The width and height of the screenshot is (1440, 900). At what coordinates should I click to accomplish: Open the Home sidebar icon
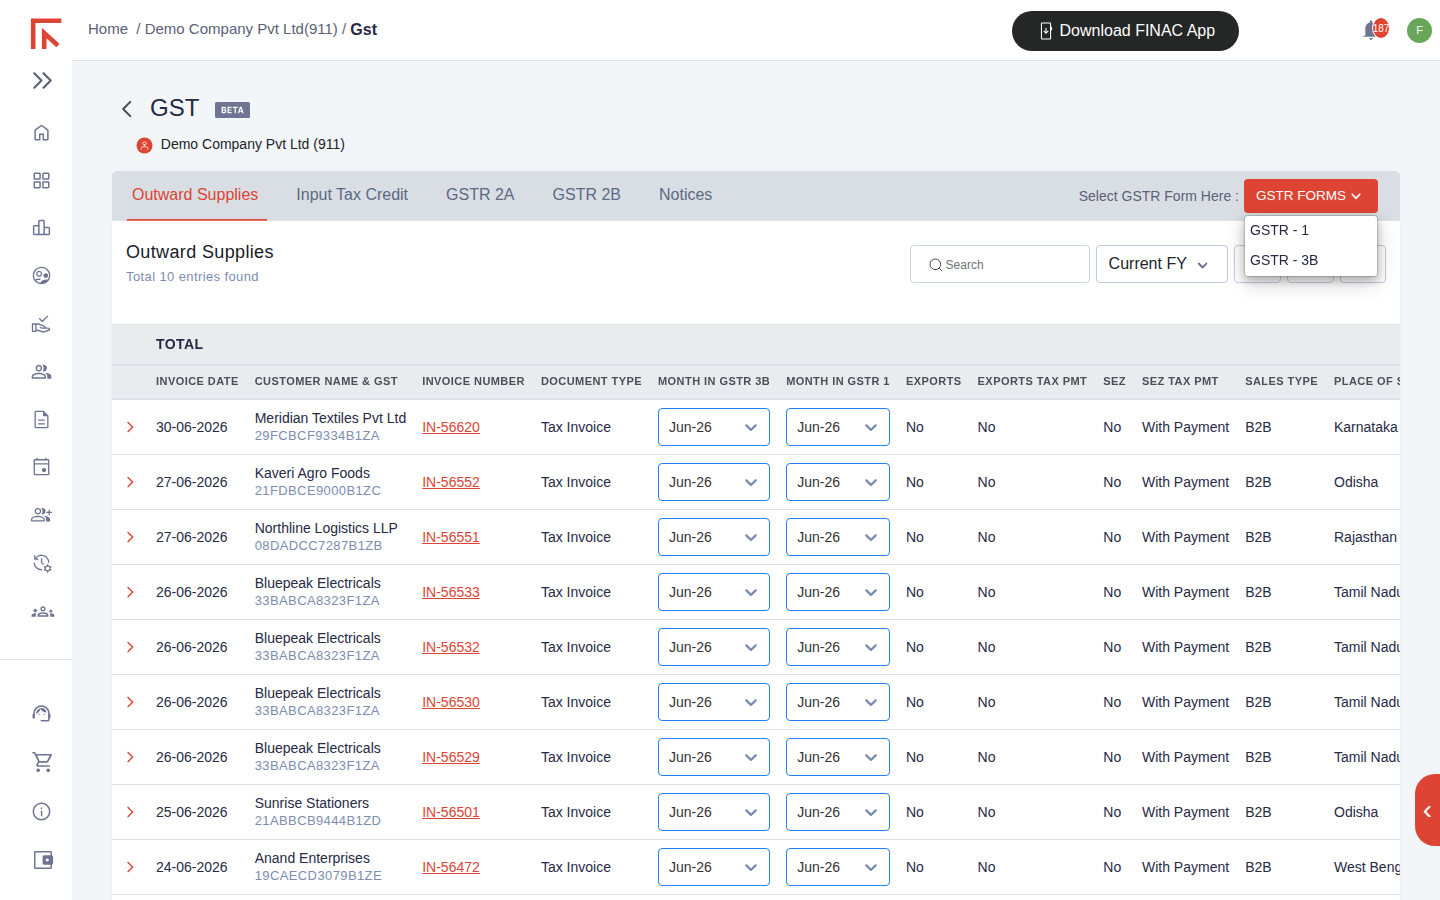point(41,133)
